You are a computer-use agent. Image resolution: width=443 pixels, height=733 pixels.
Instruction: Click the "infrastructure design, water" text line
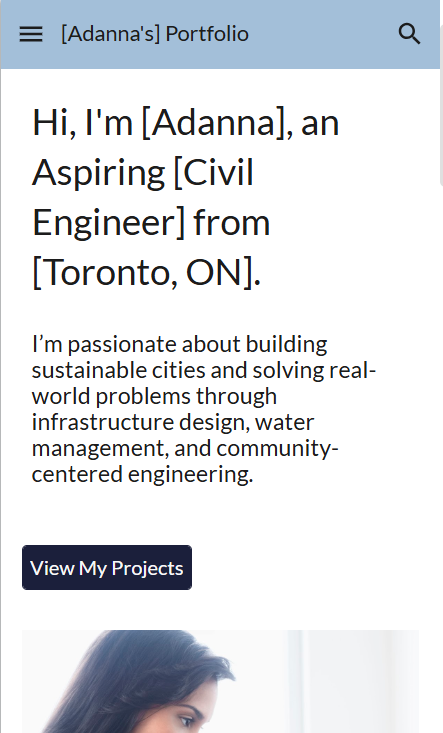point(173,422)
